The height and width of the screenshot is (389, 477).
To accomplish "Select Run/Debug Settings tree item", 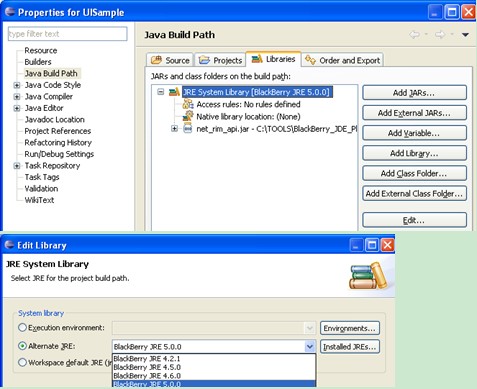I will pyautogui.click(x=59, y=154).
